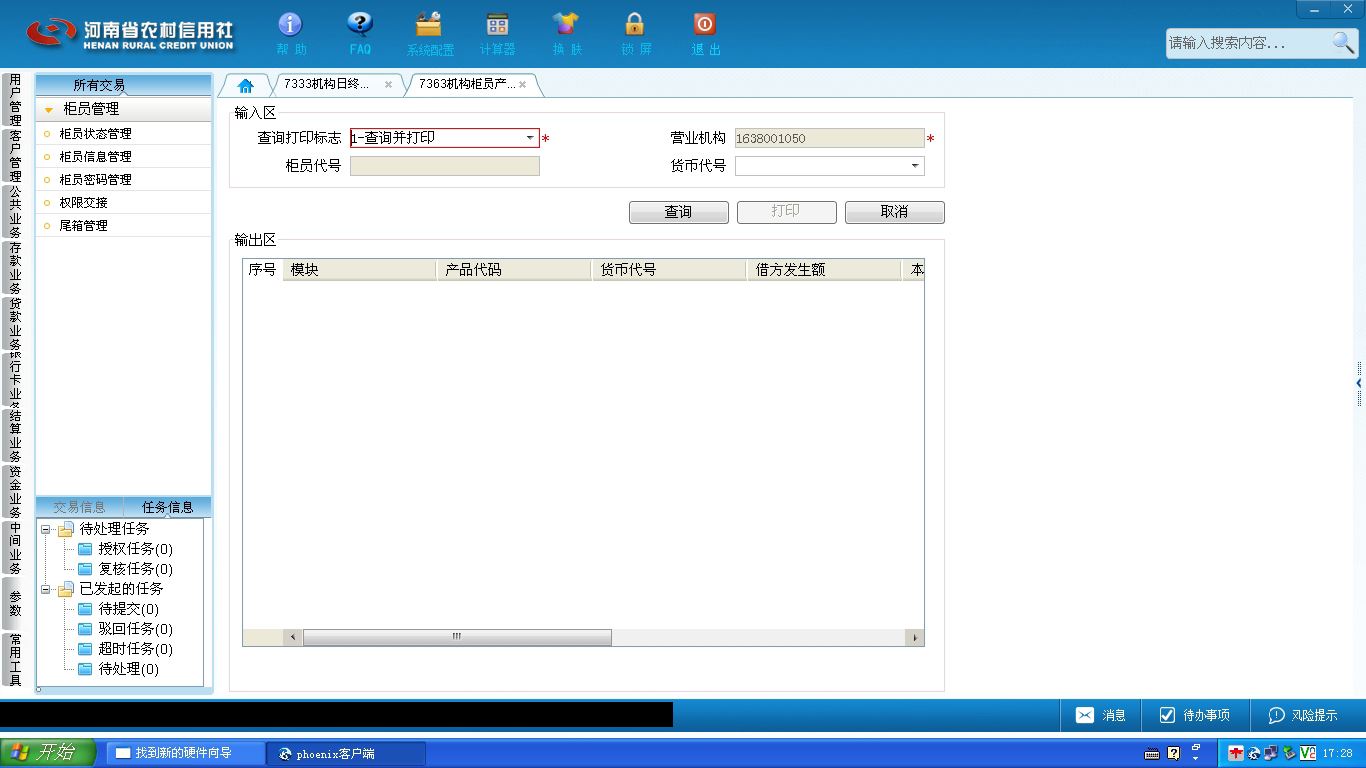1366x768 pixels.
Task: Open 常用工具 vertical sidebar tab
Action: pyautogui.click(x=14, y=660)
